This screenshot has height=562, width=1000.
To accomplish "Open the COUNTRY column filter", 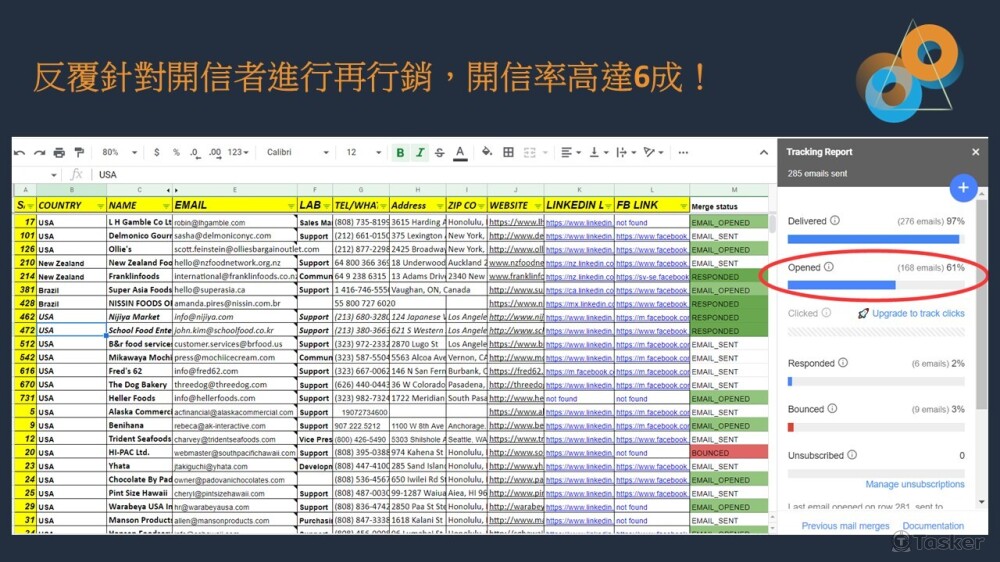I will 100,206.
